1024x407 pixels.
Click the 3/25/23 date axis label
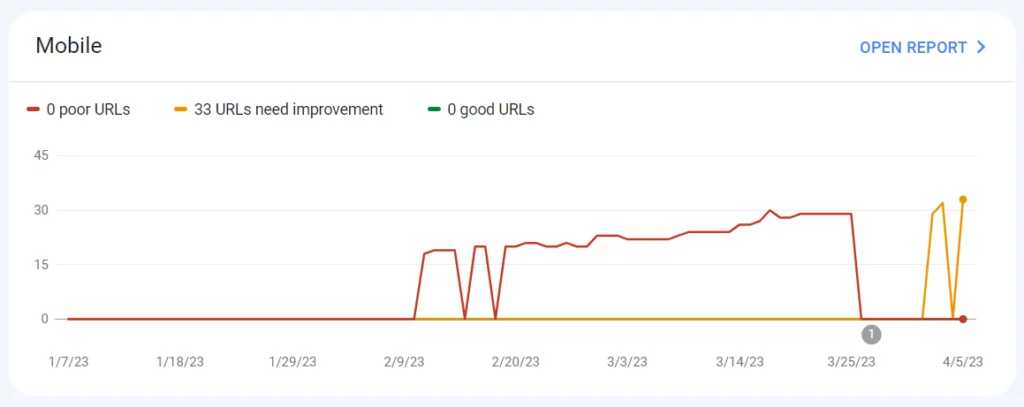(851, 361)
